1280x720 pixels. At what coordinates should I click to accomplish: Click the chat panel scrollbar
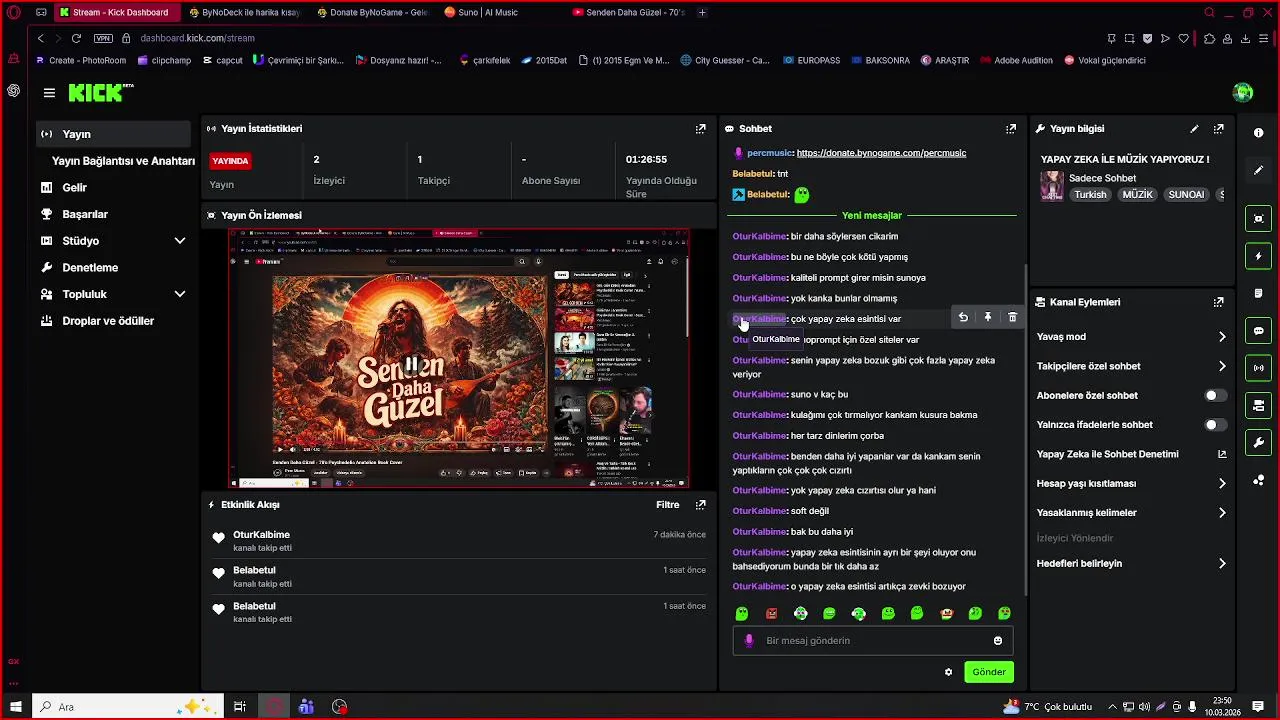pos(1026,430)
